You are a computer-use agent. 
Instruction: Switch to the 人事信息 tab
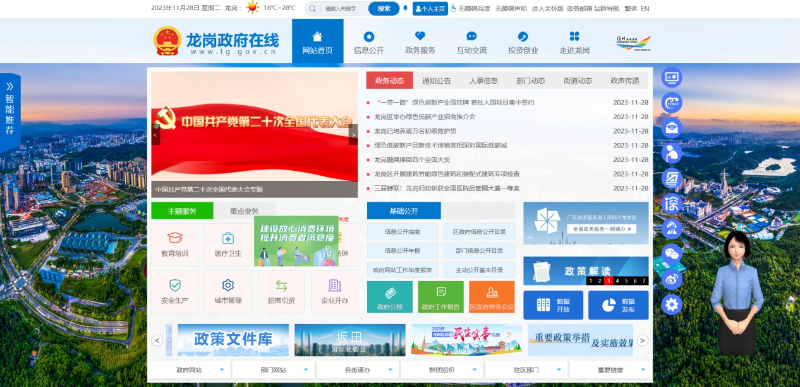coord(484,81)
